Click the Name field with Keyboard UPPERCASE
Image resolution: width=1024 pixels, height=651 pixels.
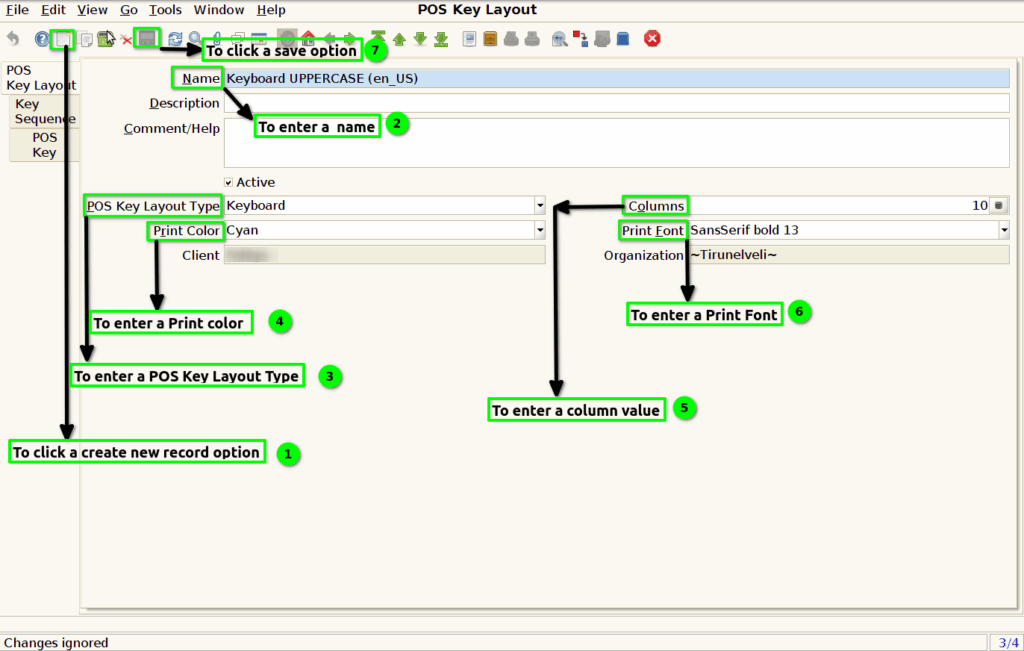click(616, 78)
